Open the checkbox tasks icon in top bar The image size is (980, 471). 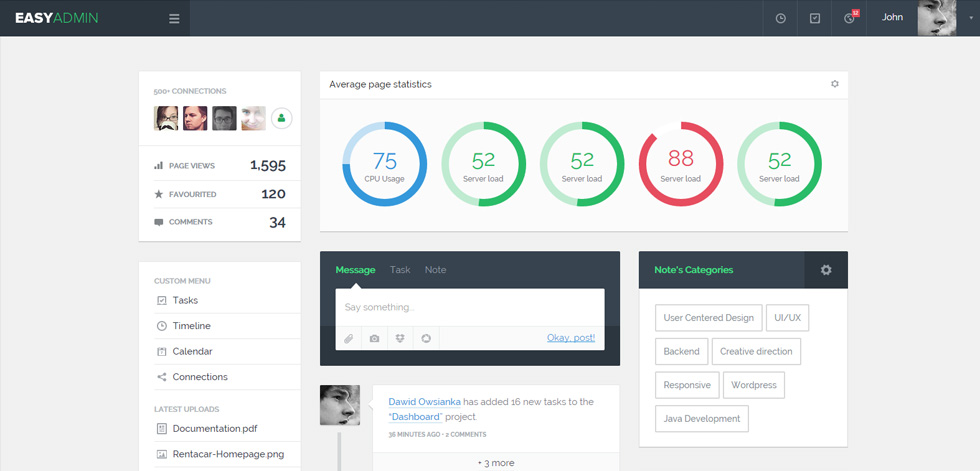[815, 19]
